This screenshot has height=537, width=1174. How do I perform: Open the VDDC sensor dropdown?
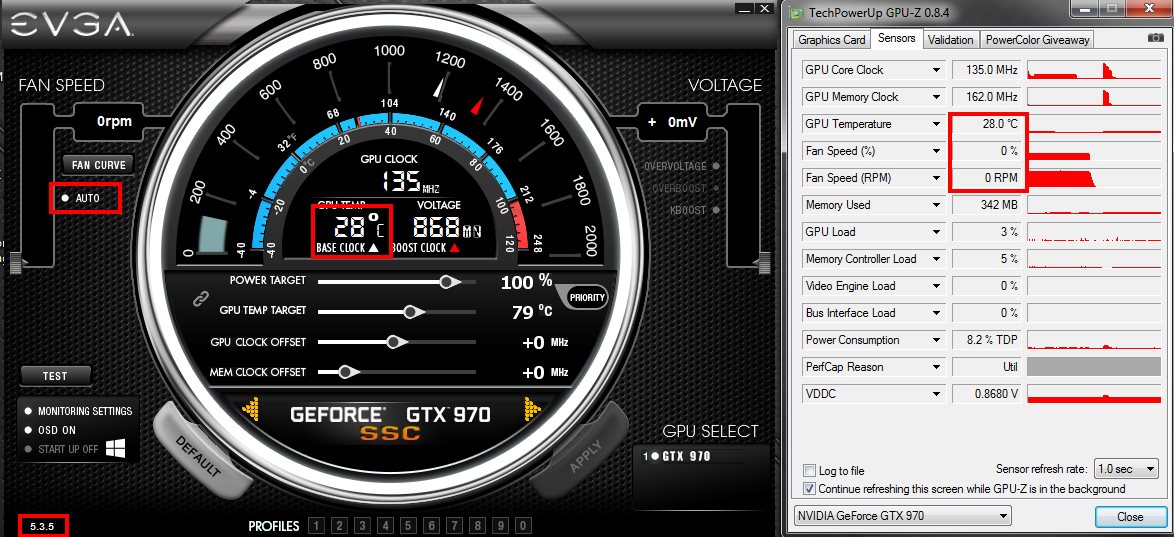tap(936, 394)
